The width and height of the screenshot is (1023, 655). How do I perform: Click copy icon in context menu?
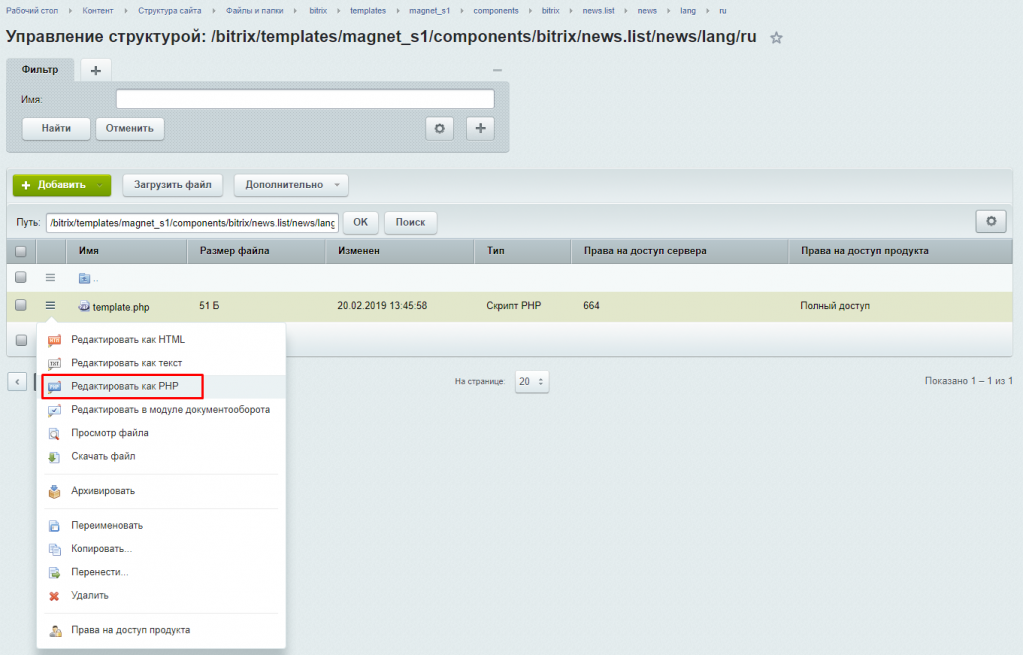[55, 549]
